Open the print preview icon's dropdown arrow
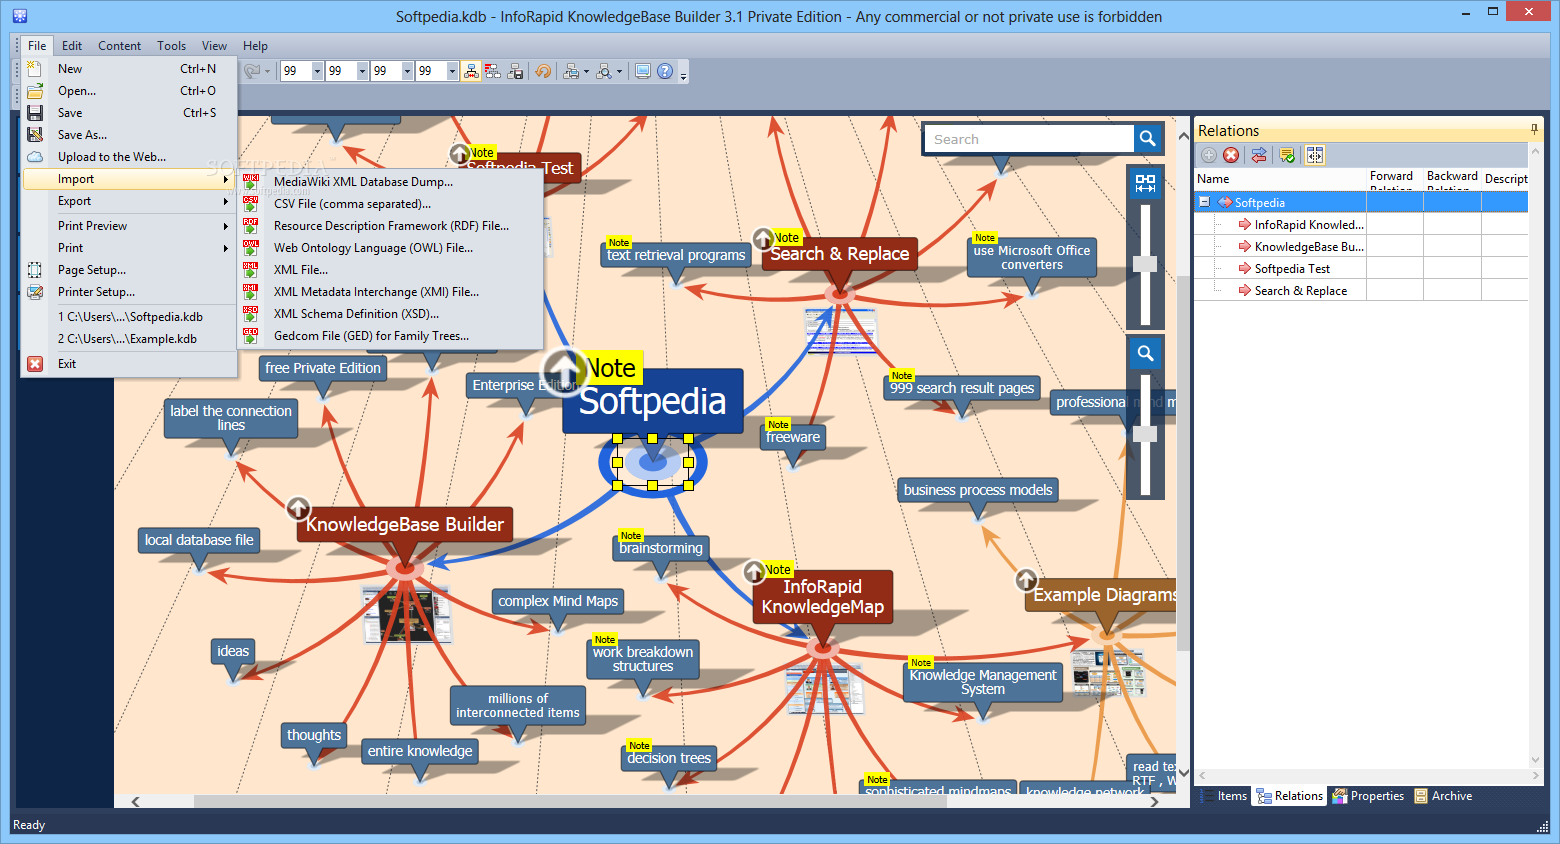Screen dimensions: 1560x844 (619, 71)
